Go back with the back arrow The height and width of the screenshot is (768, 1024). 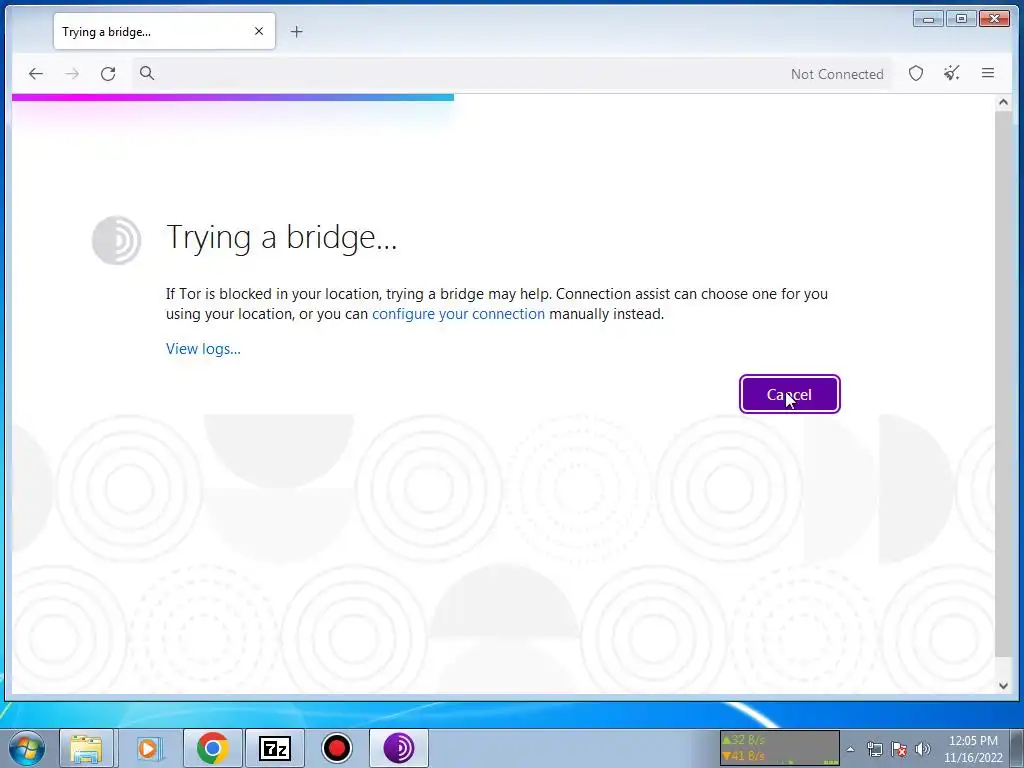pyautogui.click(x=36, y=74)
